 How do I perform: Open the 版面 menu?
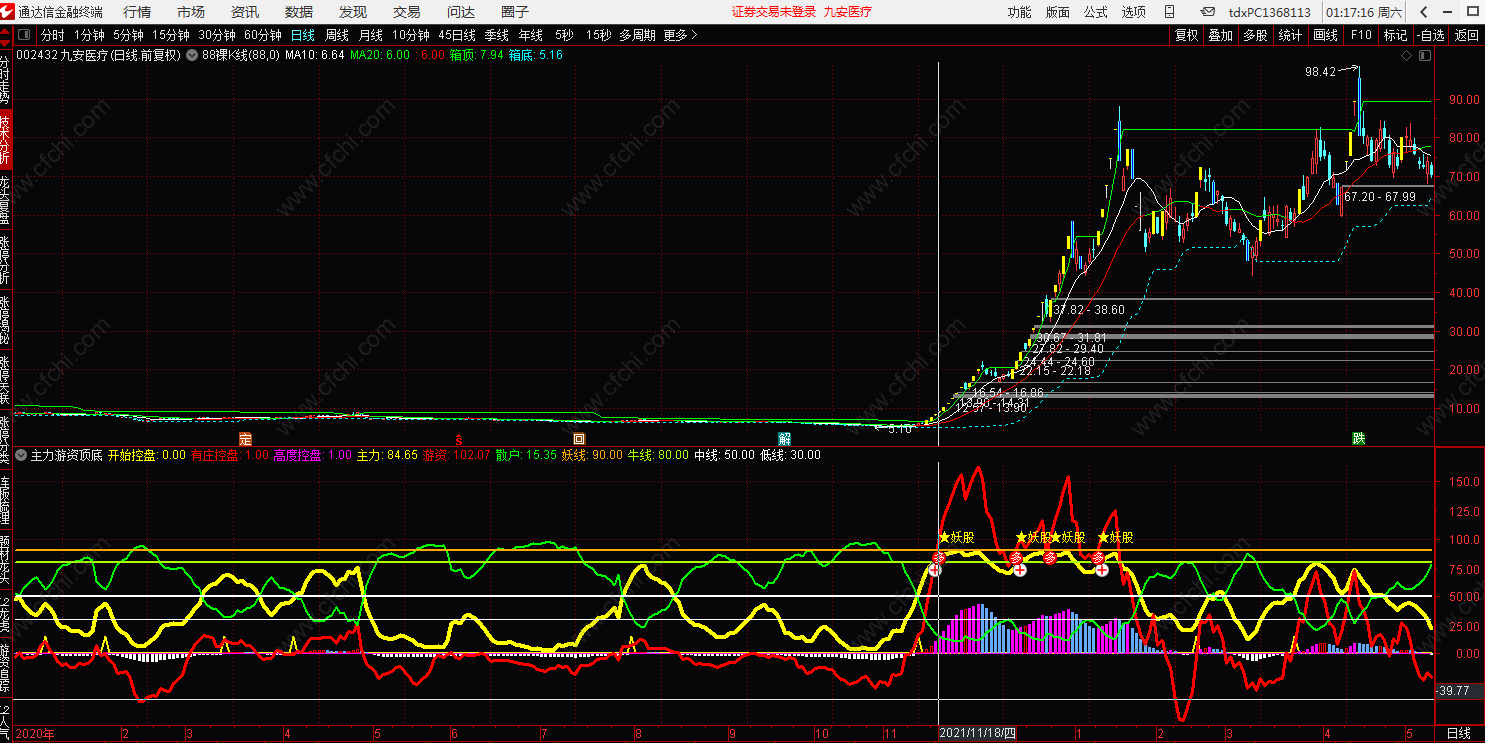point(1058,12)
